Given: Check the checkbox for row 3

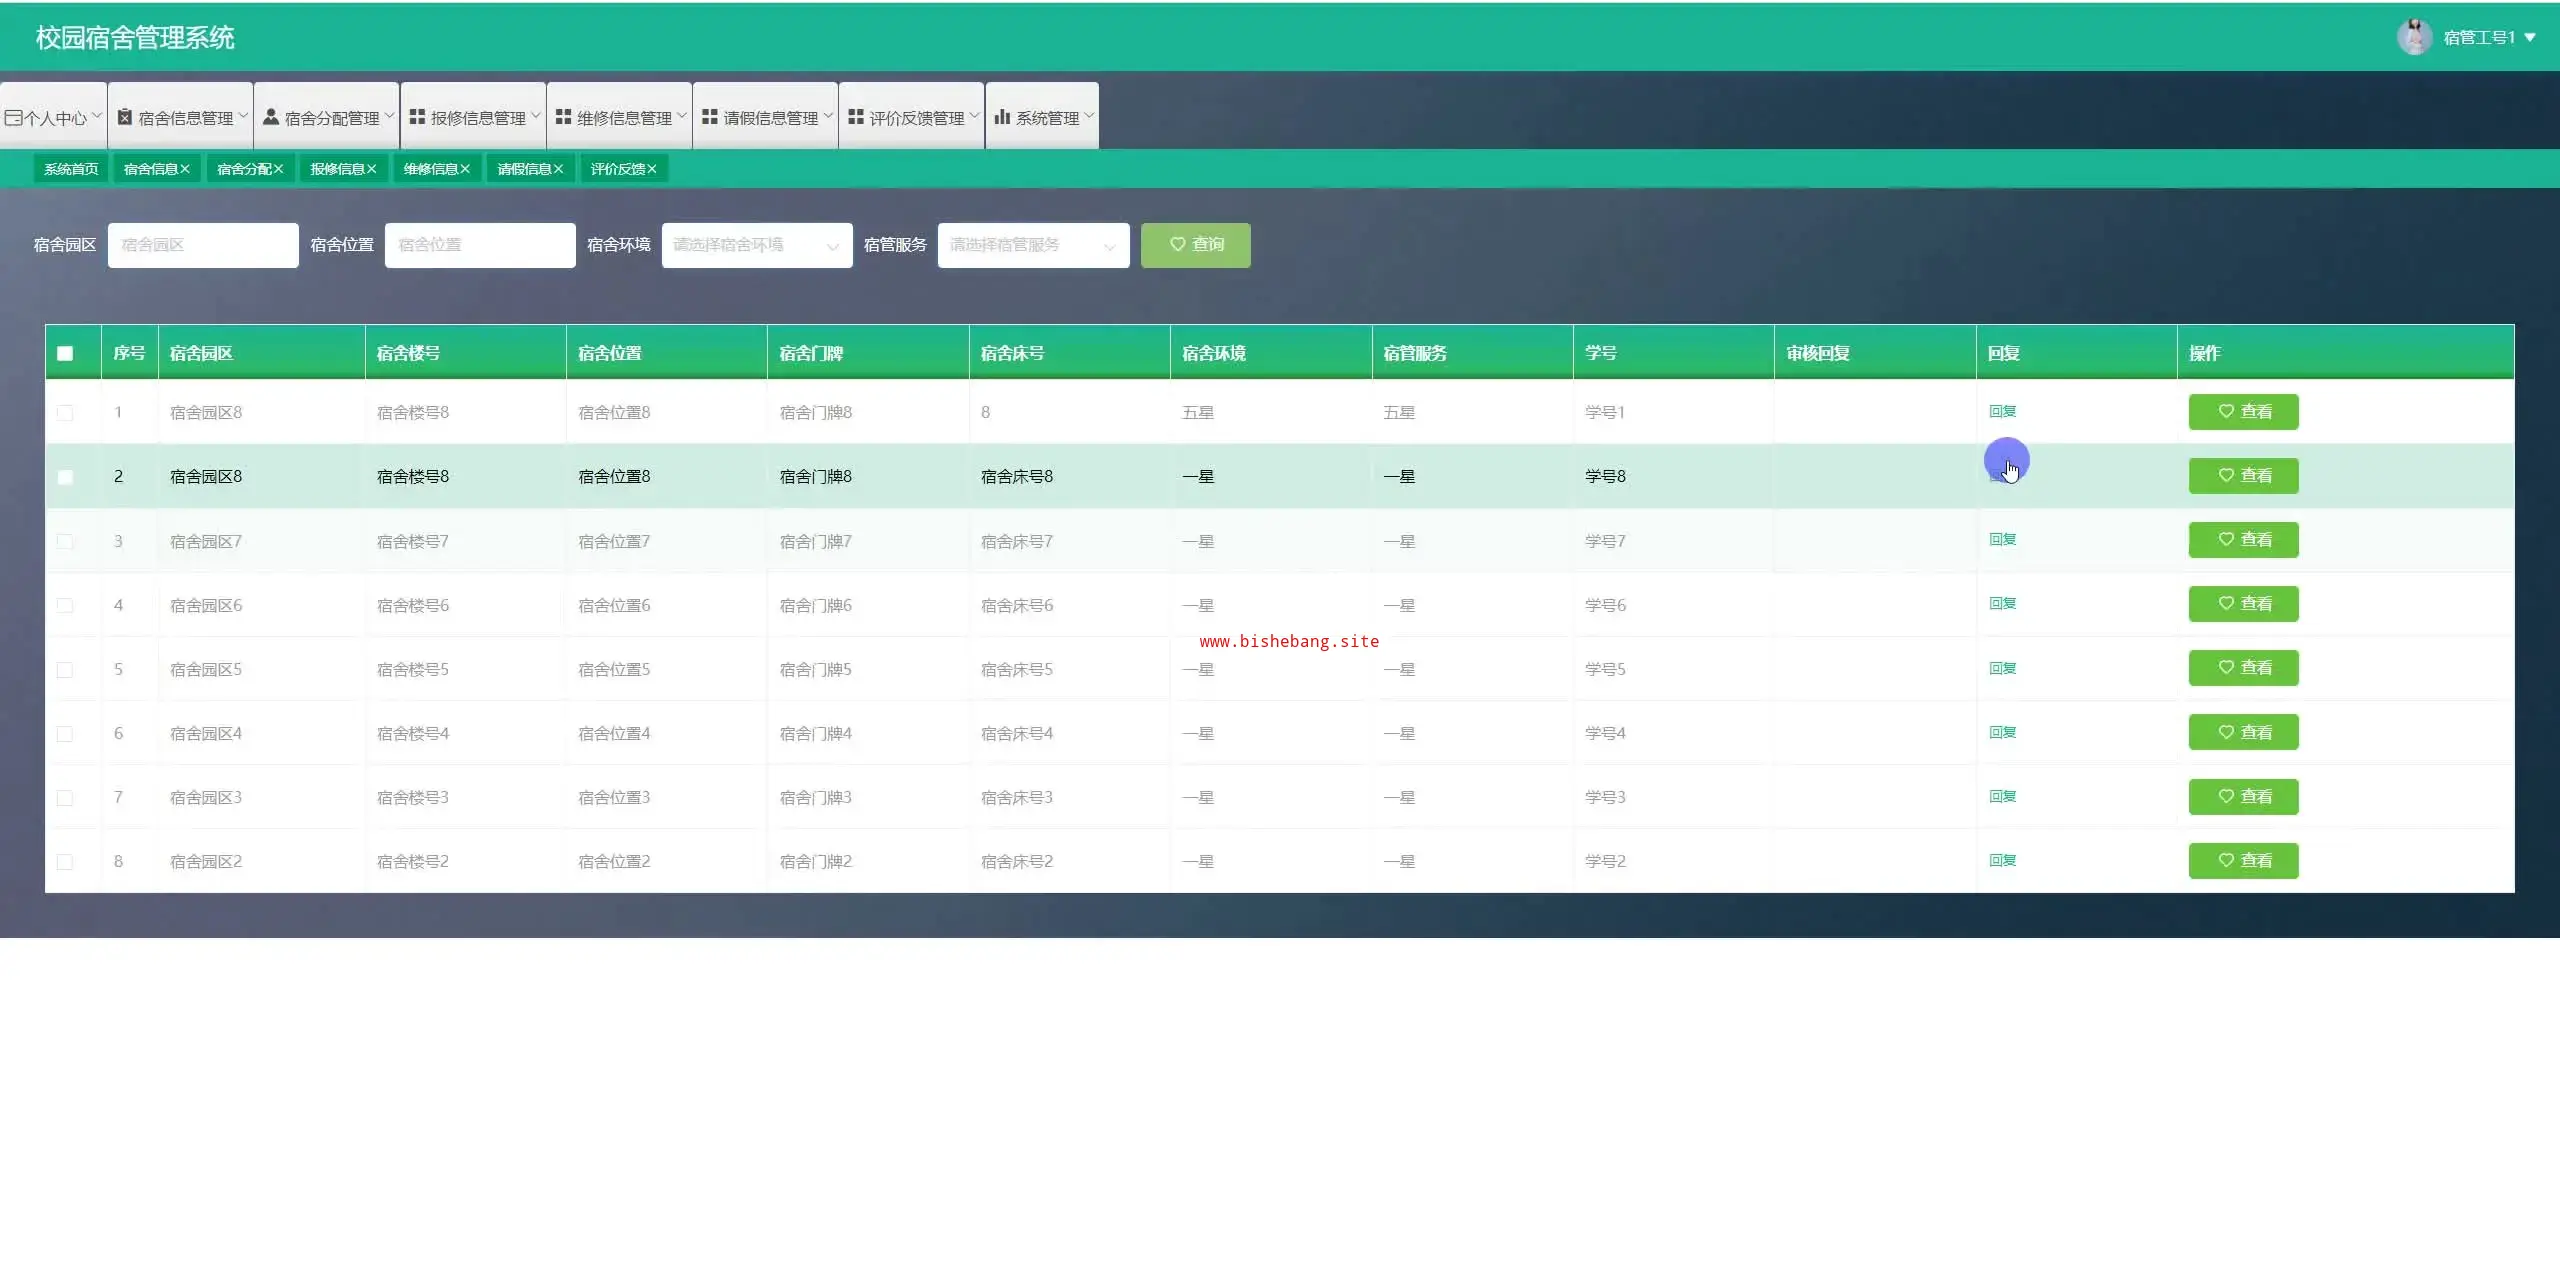Looking at the screenshot, I should point(65,541).
